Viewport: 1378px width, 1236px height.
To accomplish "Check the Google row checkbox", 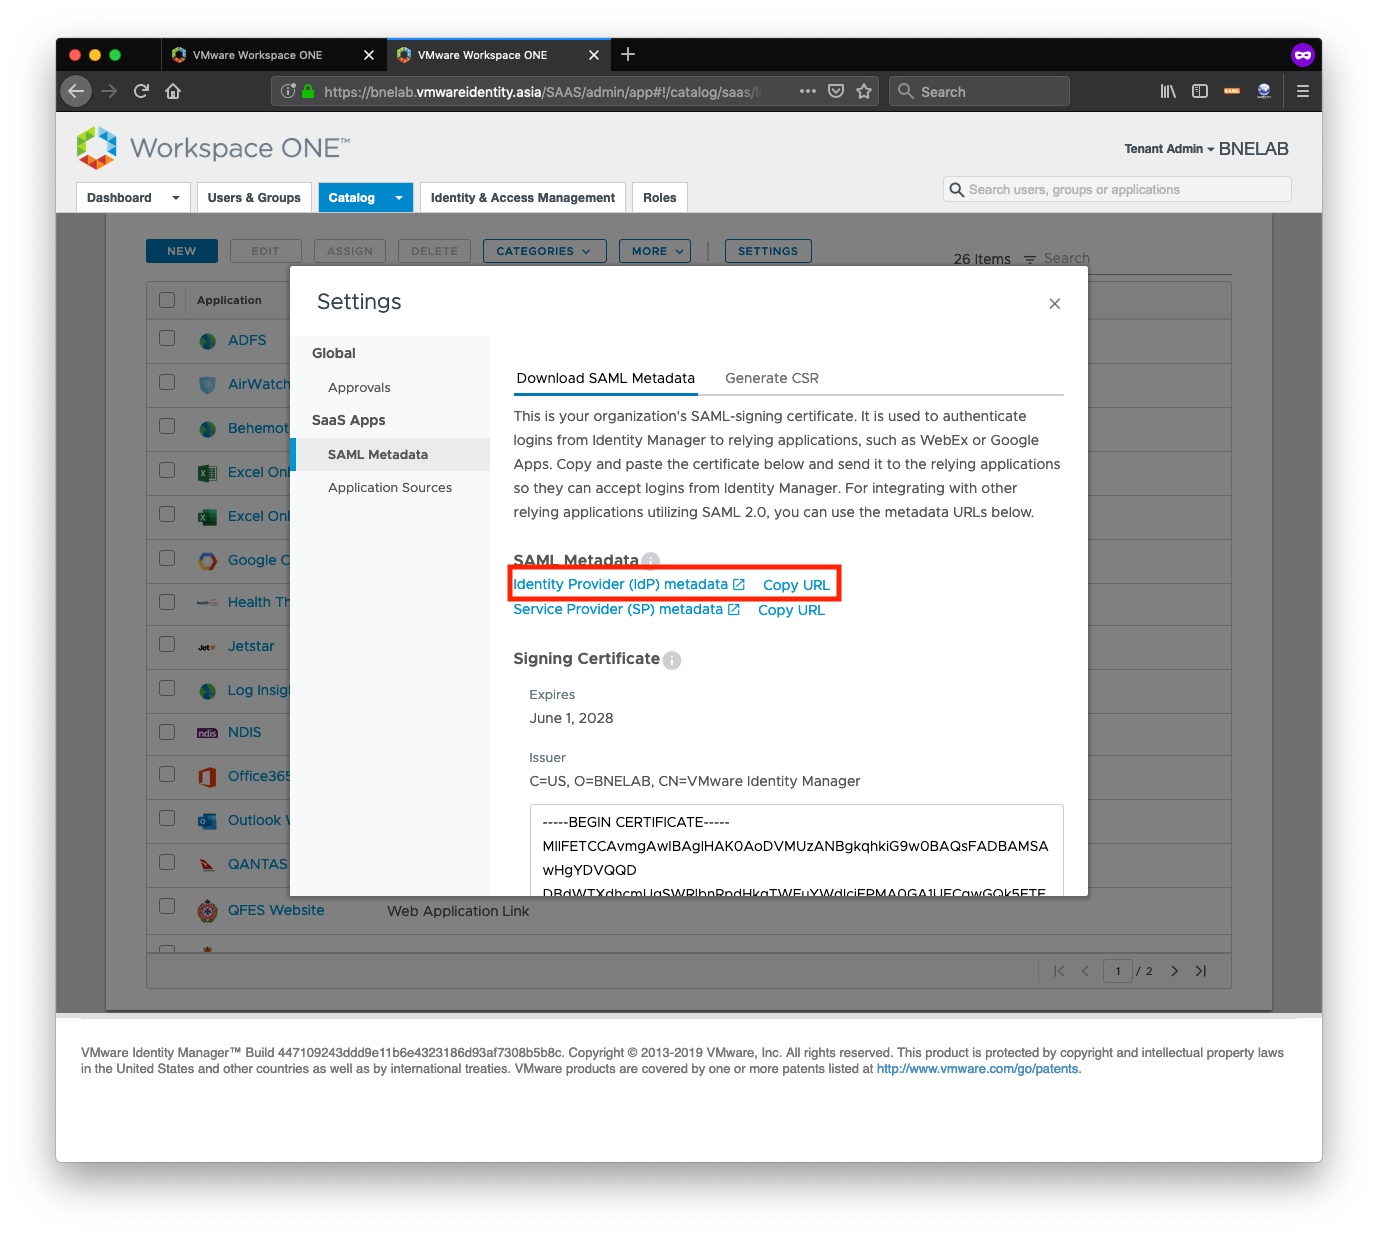I will tap(167, 558).
